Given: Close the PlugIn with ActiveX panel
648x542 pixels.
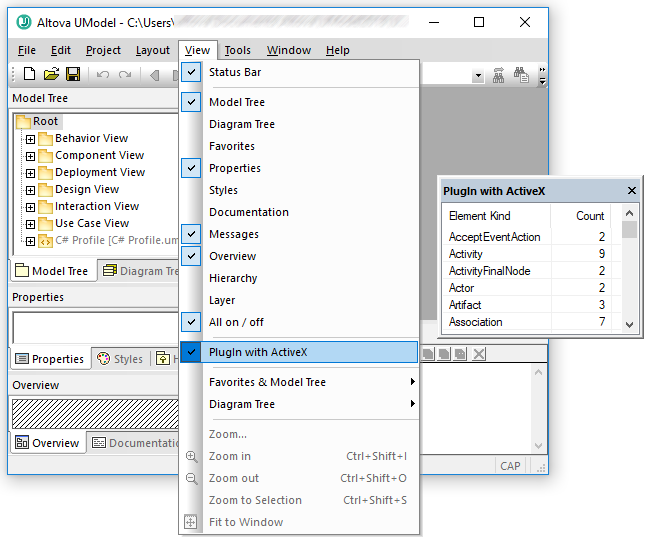Looking at the screenshot, I should tap(631, 190).
